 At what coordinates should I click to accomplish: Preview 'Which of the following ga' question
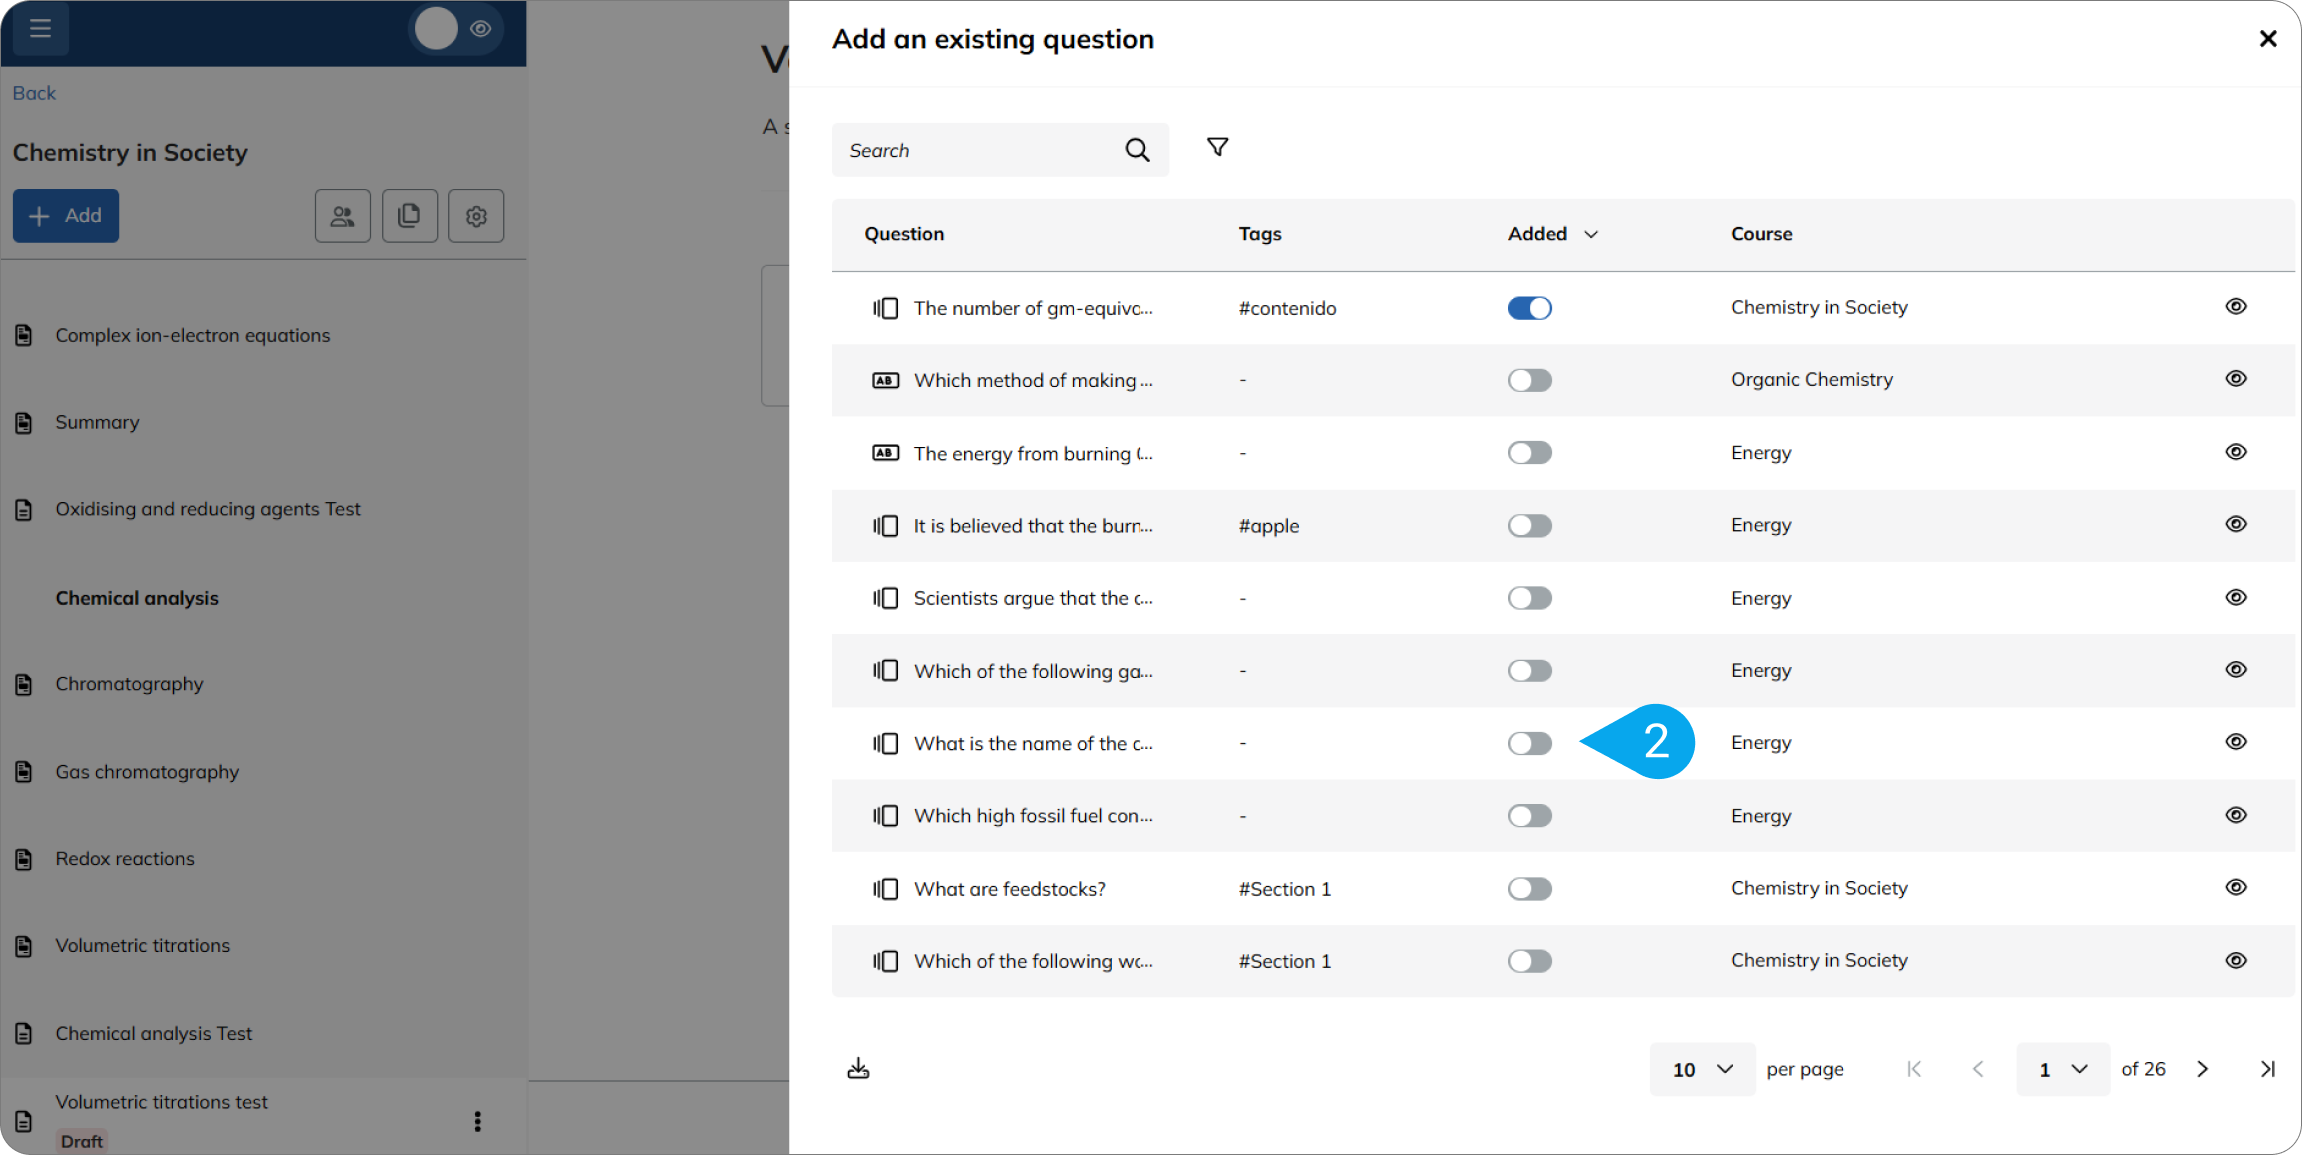[x=2236, y=670]
